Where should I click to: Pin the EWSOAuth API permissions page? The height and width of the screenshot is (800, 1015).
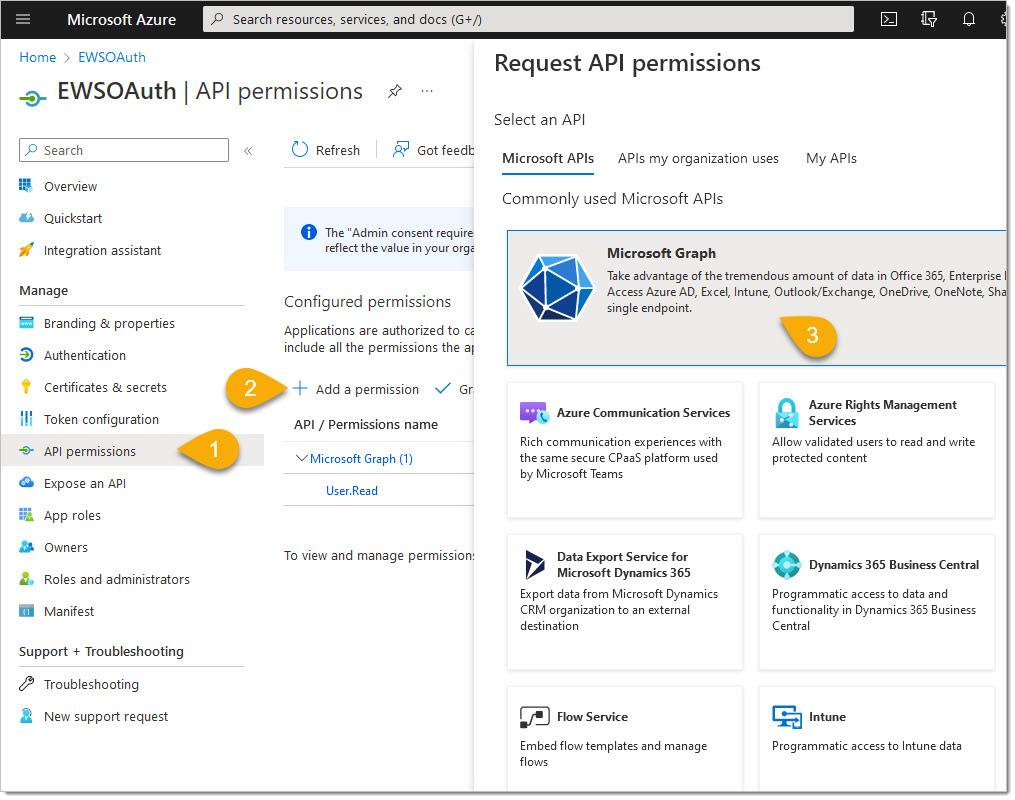pos(396,91)
